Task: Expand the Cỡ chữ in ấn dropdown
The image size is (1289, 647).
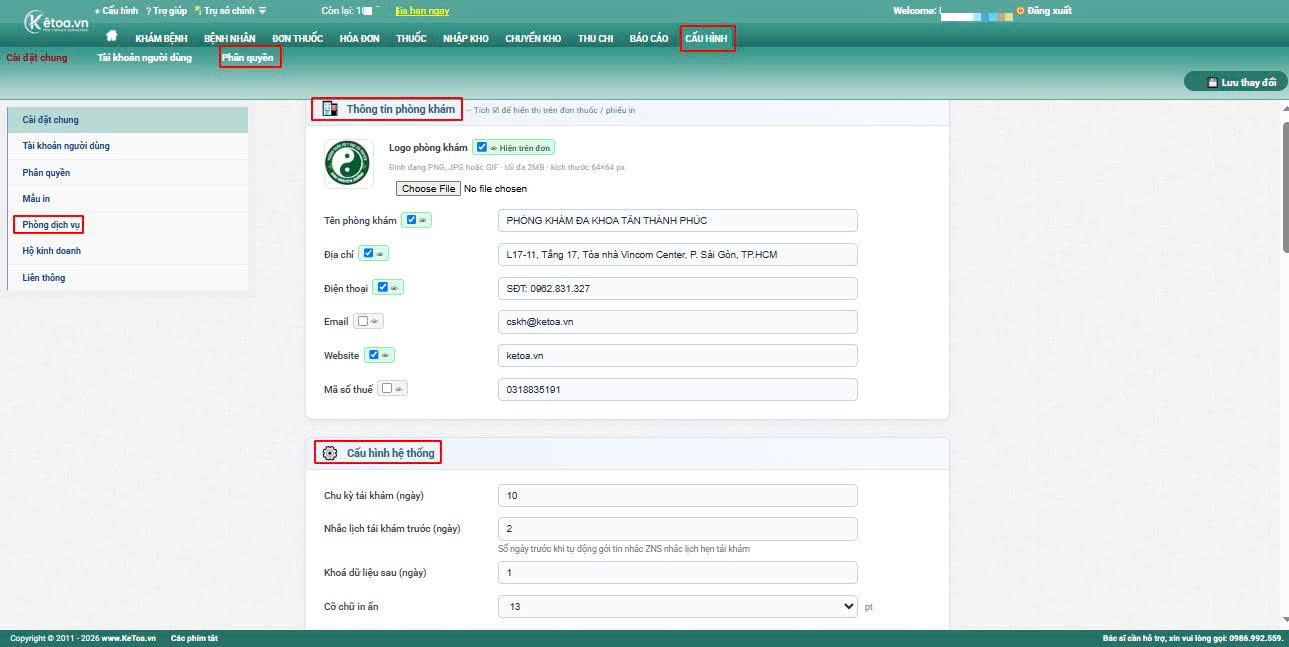Action: 677,606
